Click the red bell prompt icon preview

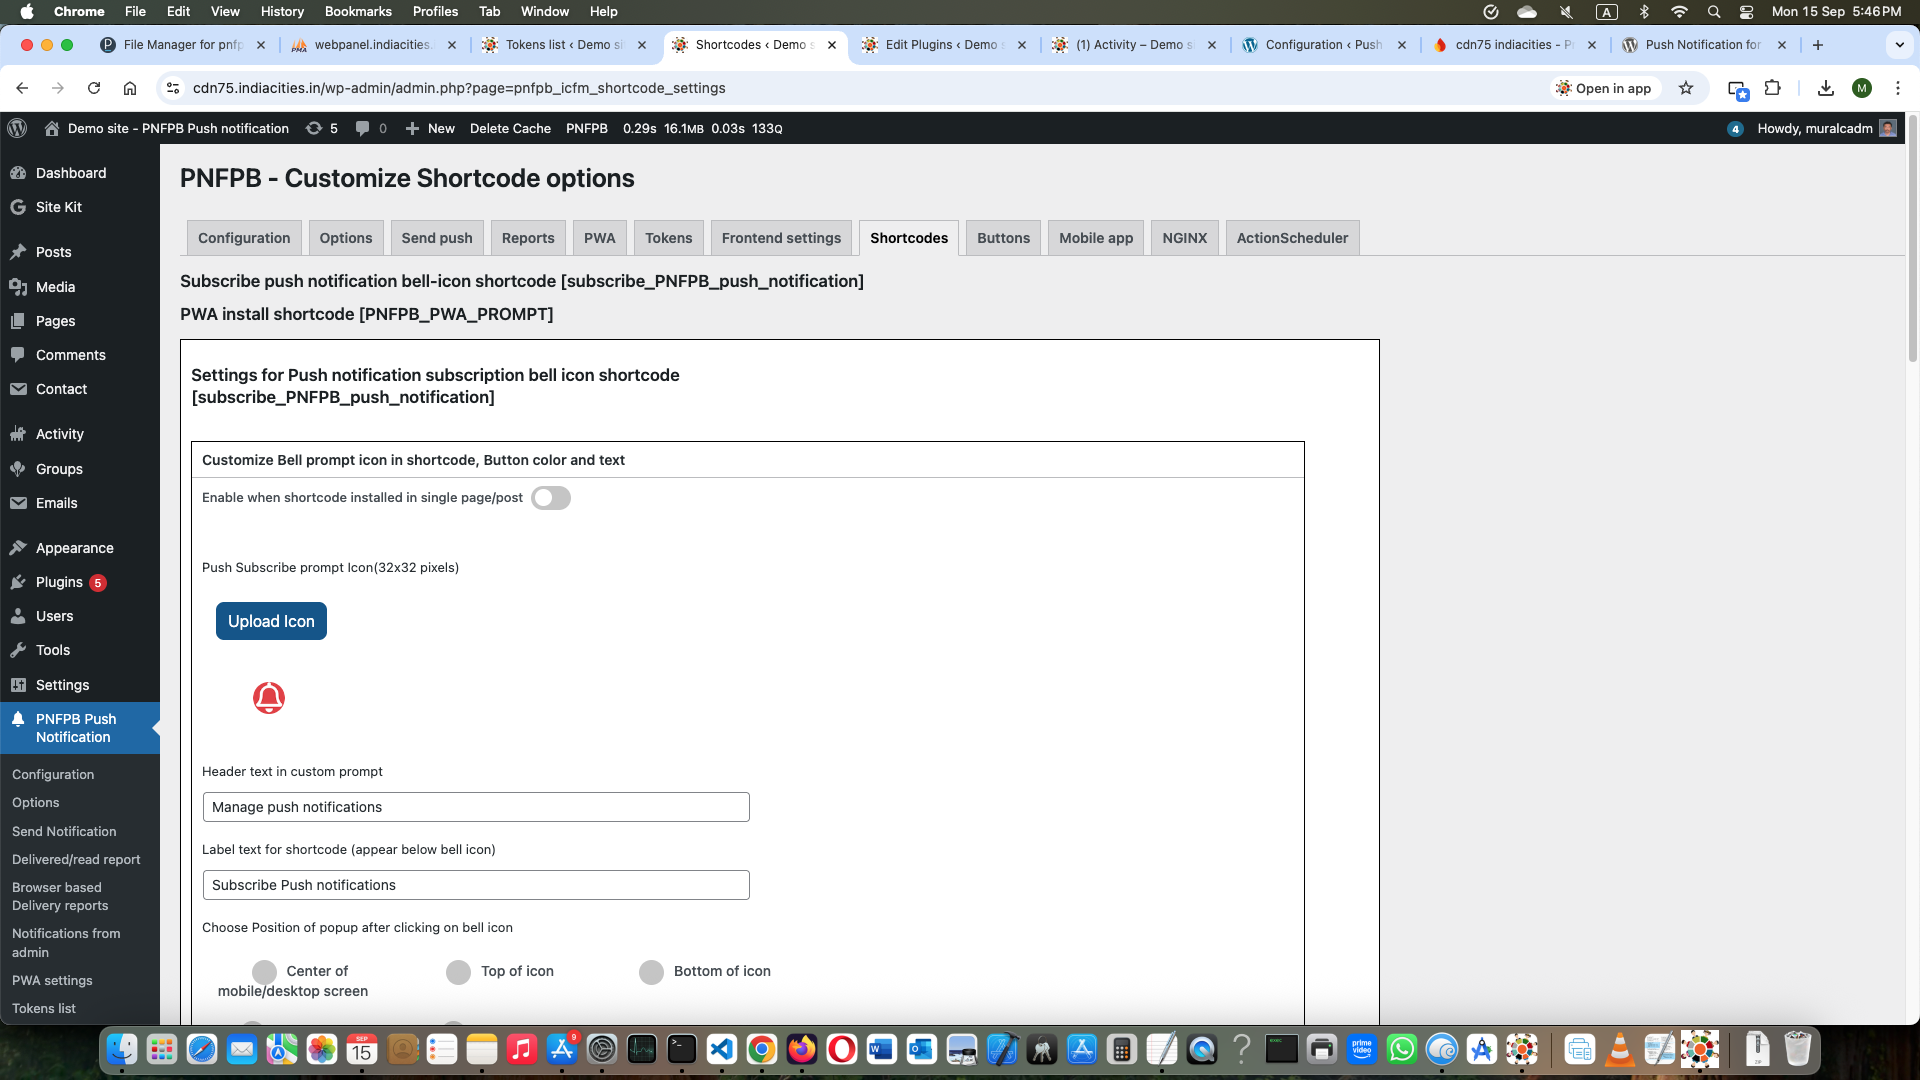click(269, 698)
